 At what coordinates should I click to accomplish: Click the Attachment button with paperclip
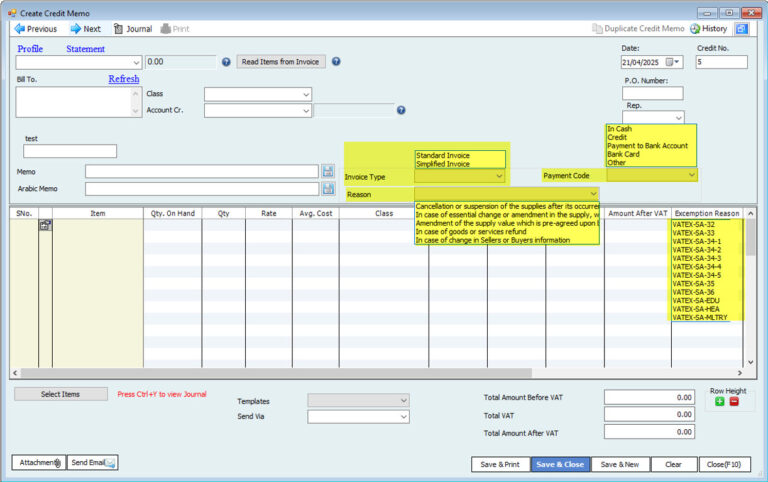[x=38, y=462]
